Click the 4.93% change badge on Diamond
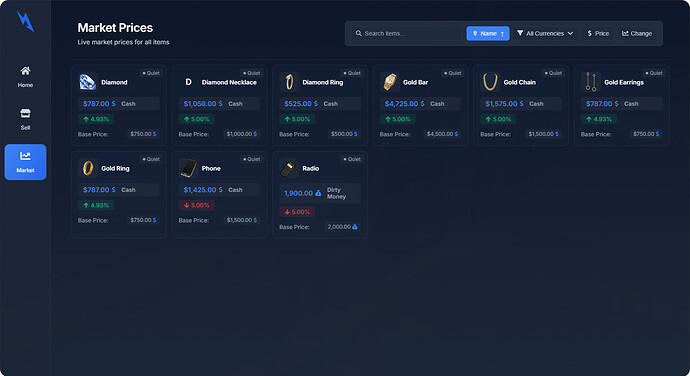This screenshot has height=376, width=690. point(96,119)
